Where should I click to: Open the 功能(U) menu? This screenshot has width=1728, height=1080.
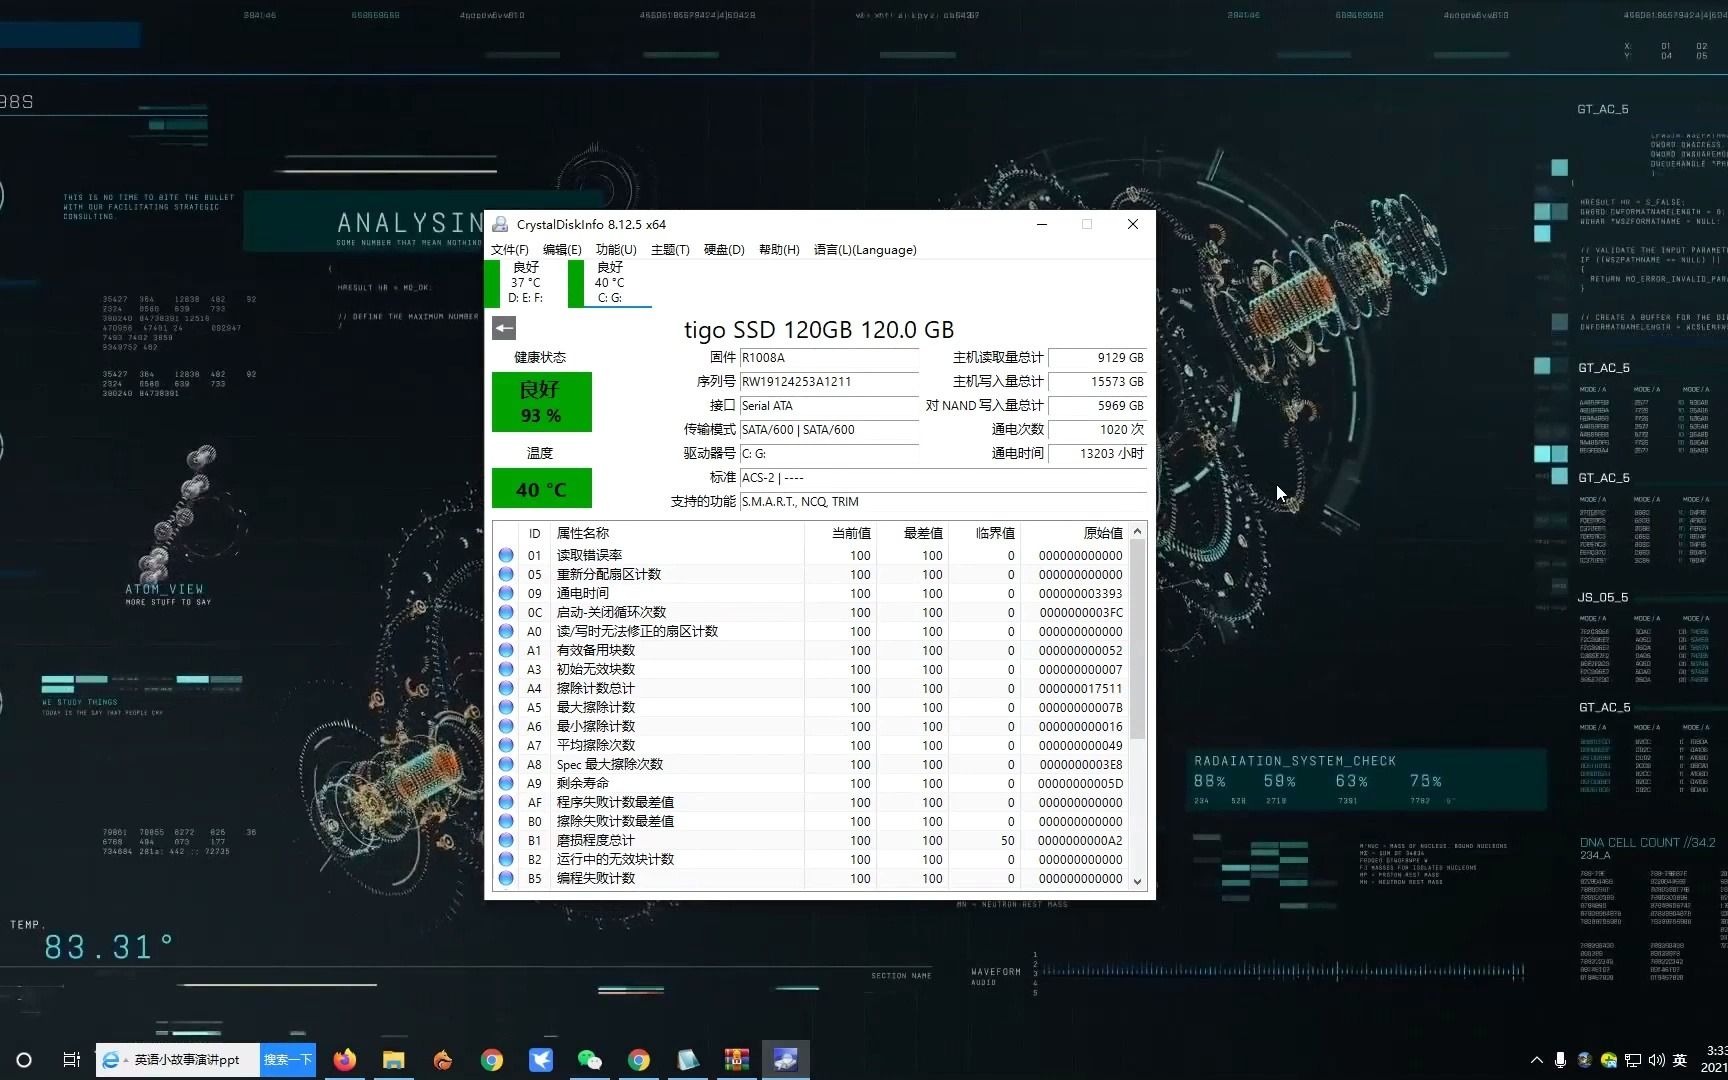pyautogui.click(x=616, y=250)
